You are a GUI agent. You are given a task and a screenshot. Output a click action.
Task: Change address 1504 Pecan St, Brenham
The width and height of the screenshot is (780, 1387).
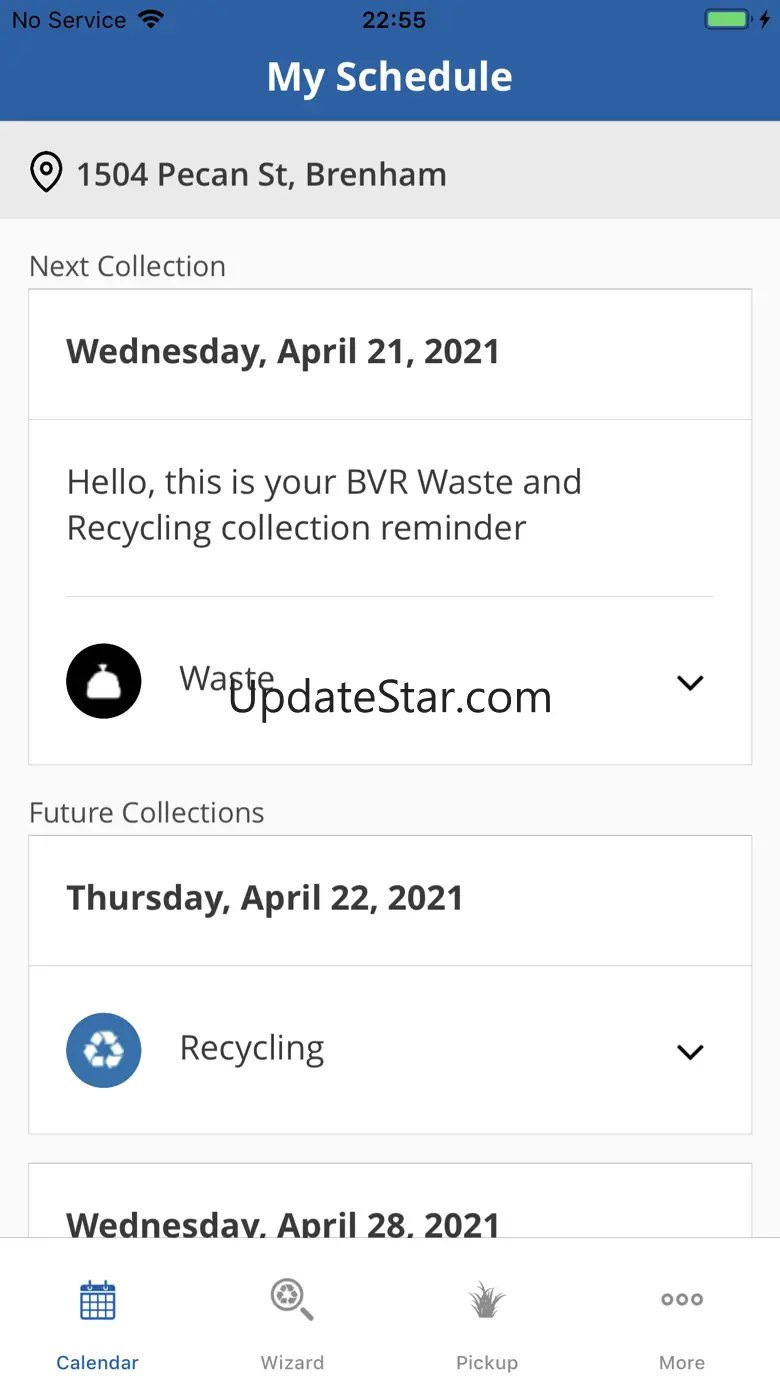point(262,174)
